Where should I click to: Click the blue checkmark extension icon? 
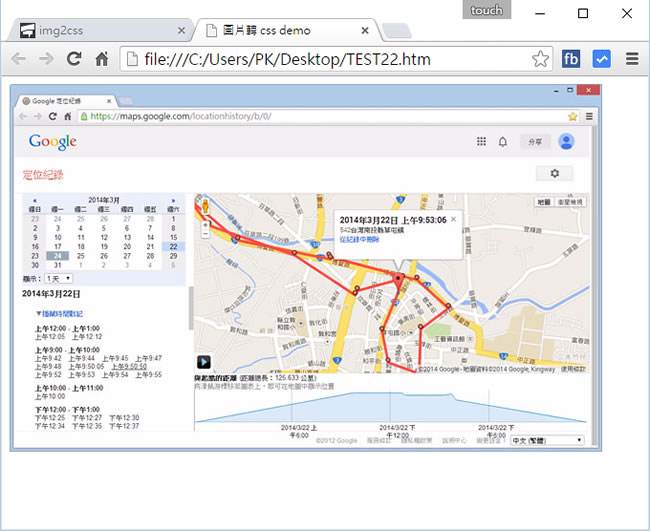tap(601, 59)
